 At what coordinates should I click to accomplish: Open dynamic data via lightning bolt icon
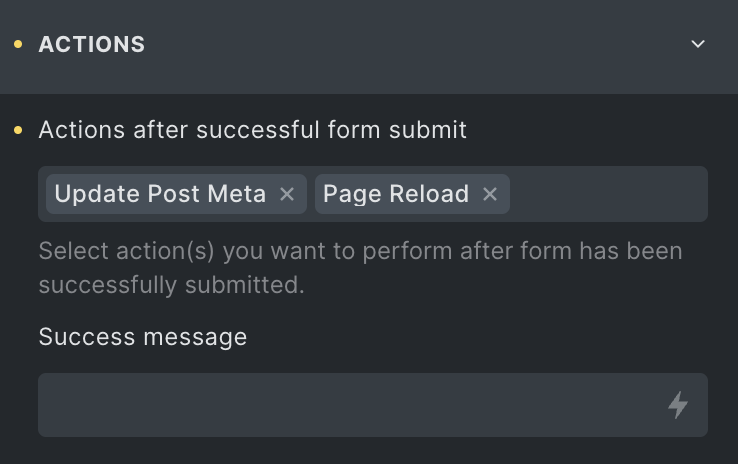tap(678, 405)
